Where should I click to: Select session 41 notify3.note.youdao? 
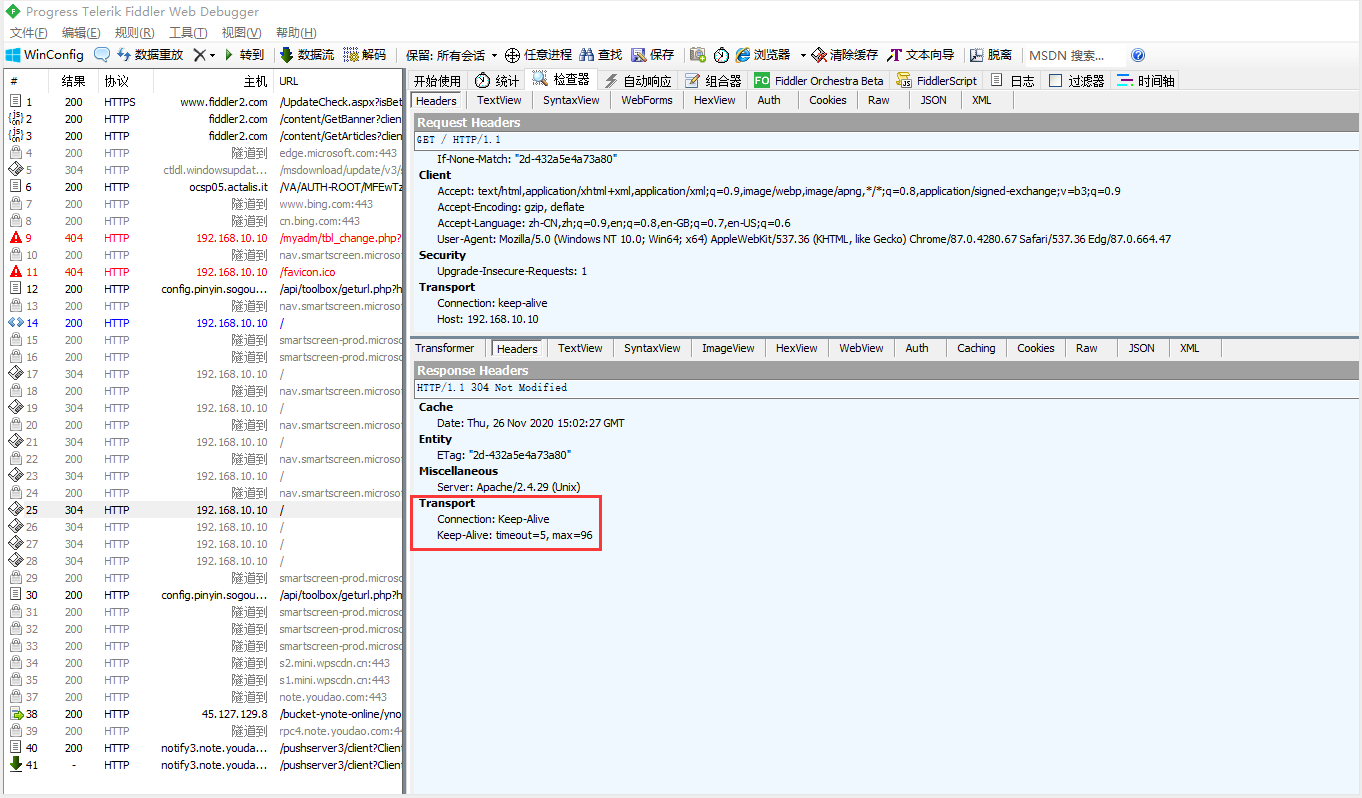coord(203,765)
